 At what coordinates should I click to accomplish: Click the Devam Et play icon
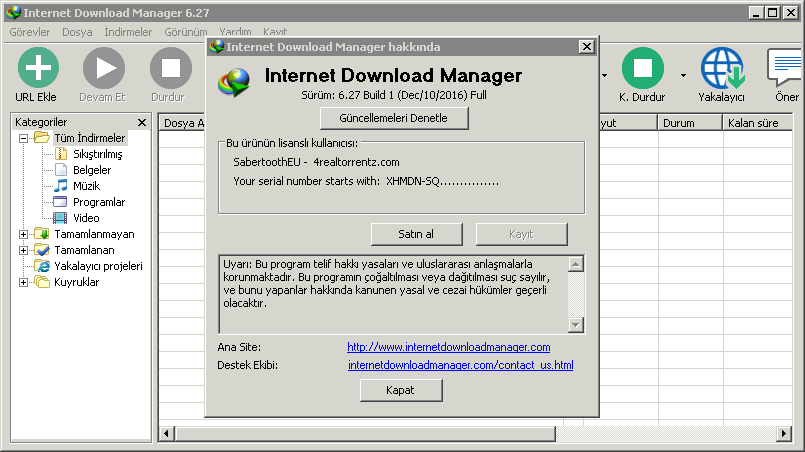point(104,68)
